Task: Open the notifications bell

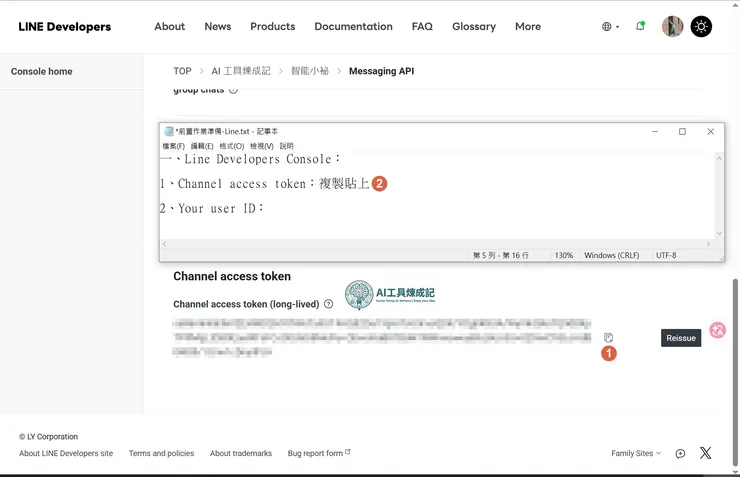Action: (x=640, y=26)
